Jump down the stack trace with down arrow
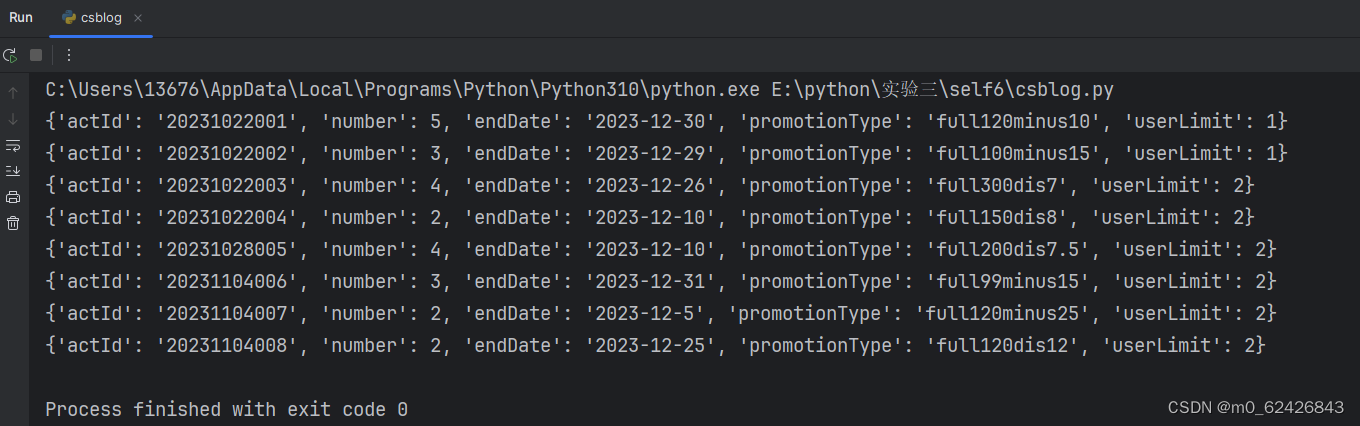The image size is (1360, 426). pos(13,119)
